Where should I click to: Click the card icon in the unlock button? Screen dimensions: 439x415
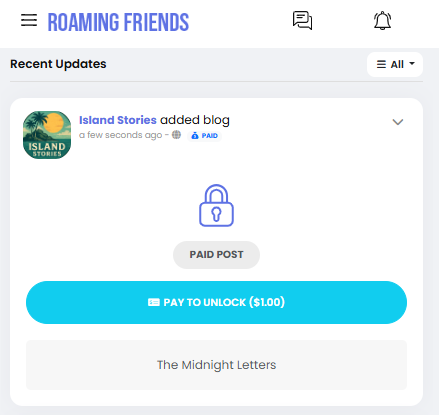tap(154, 302)
